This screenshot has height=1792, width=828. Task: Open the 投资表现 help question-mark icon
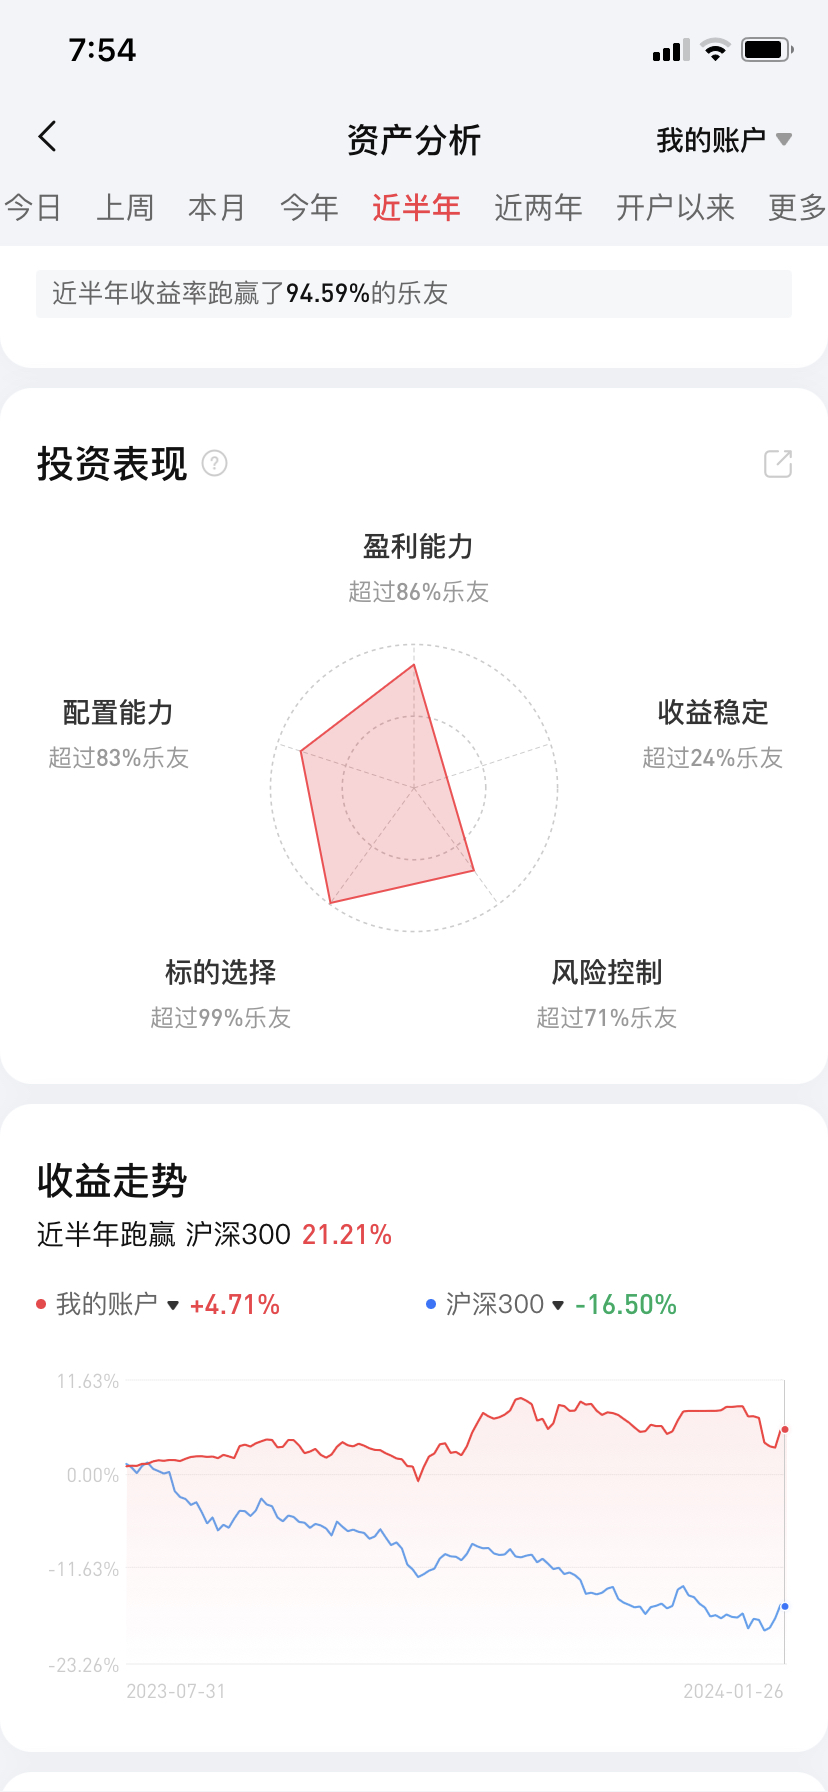click(214, 463)
